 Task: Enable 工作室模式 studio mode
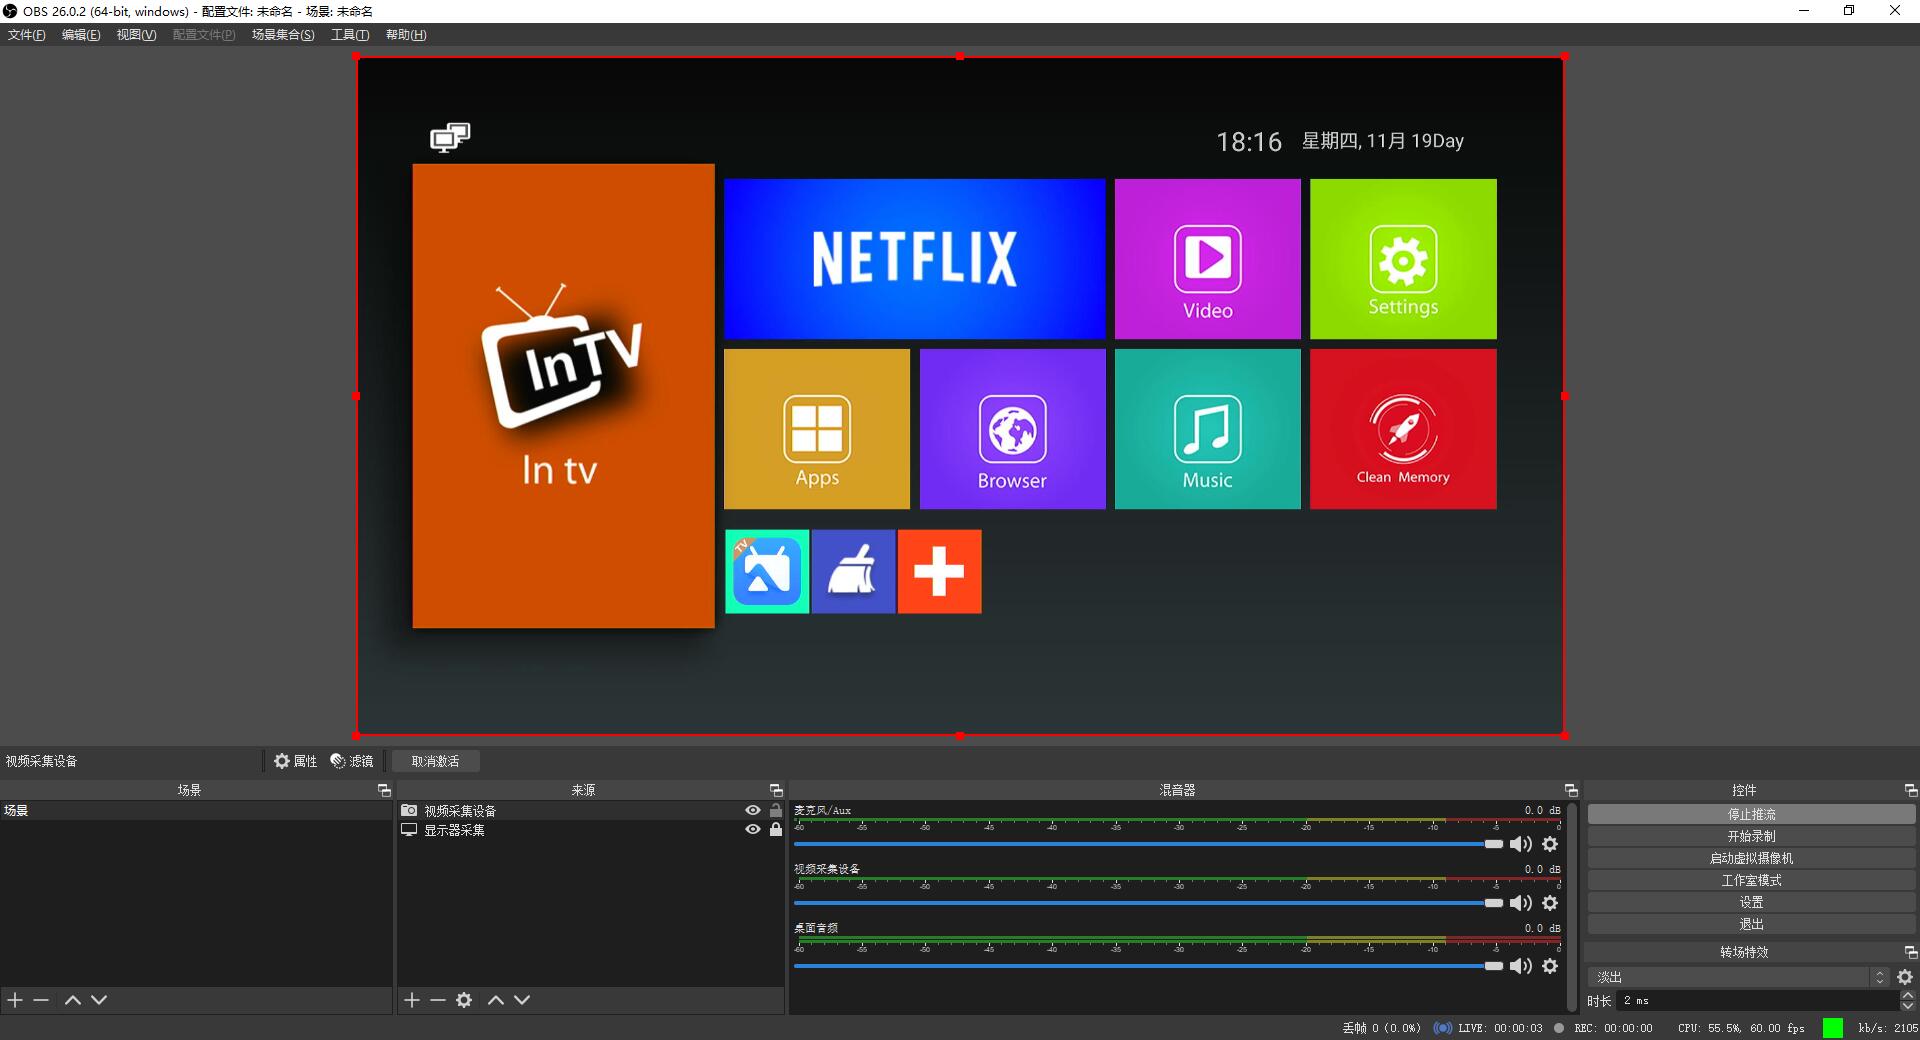[1751, 880]
